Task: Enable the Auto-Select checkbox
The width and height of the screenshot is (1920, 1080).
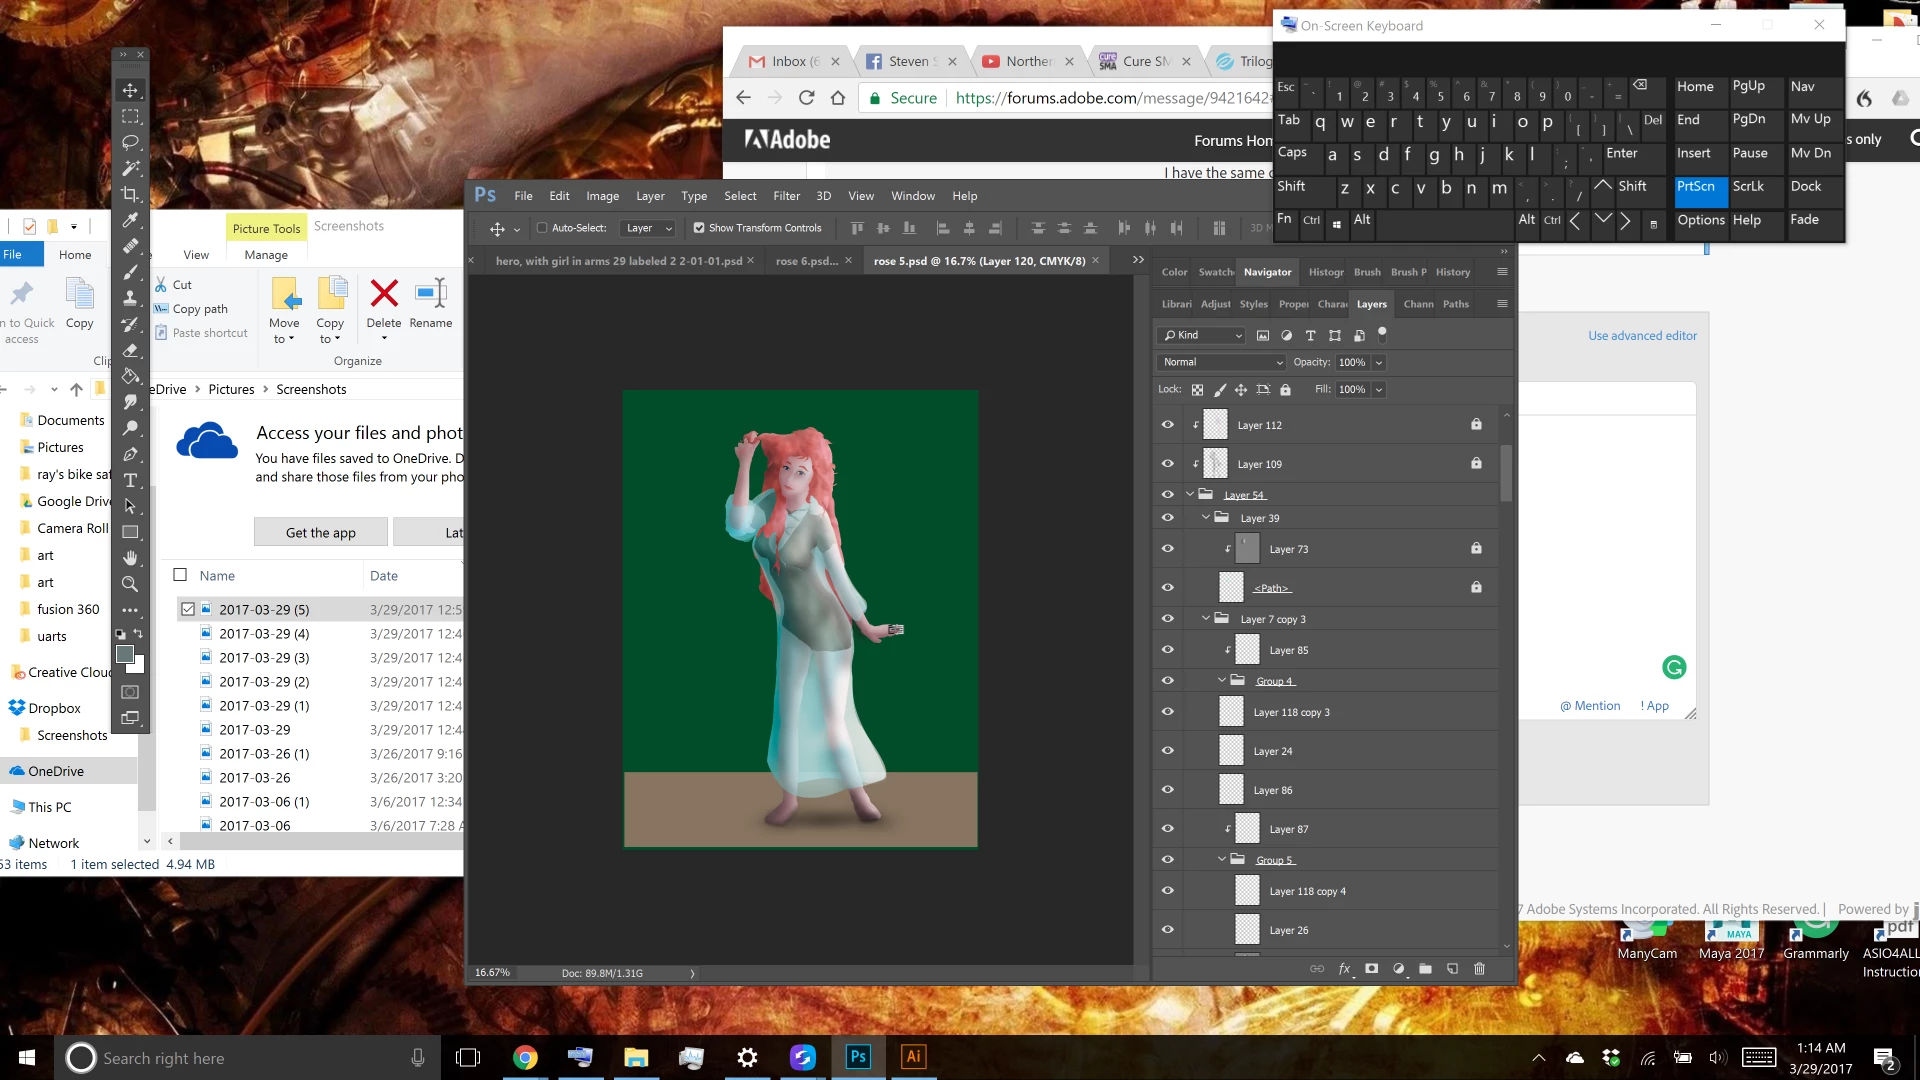Action: 542,228
